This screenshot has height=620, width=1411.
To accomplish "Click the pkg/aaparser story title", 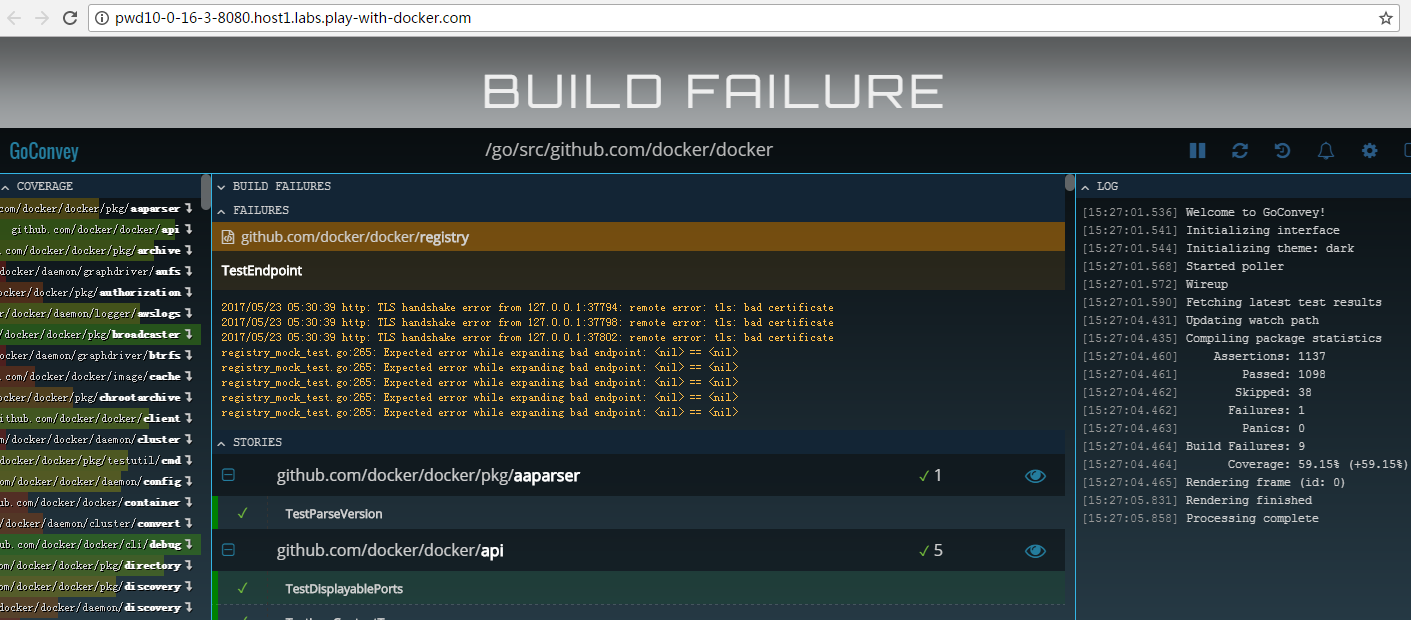I will (x=428, y=476).
